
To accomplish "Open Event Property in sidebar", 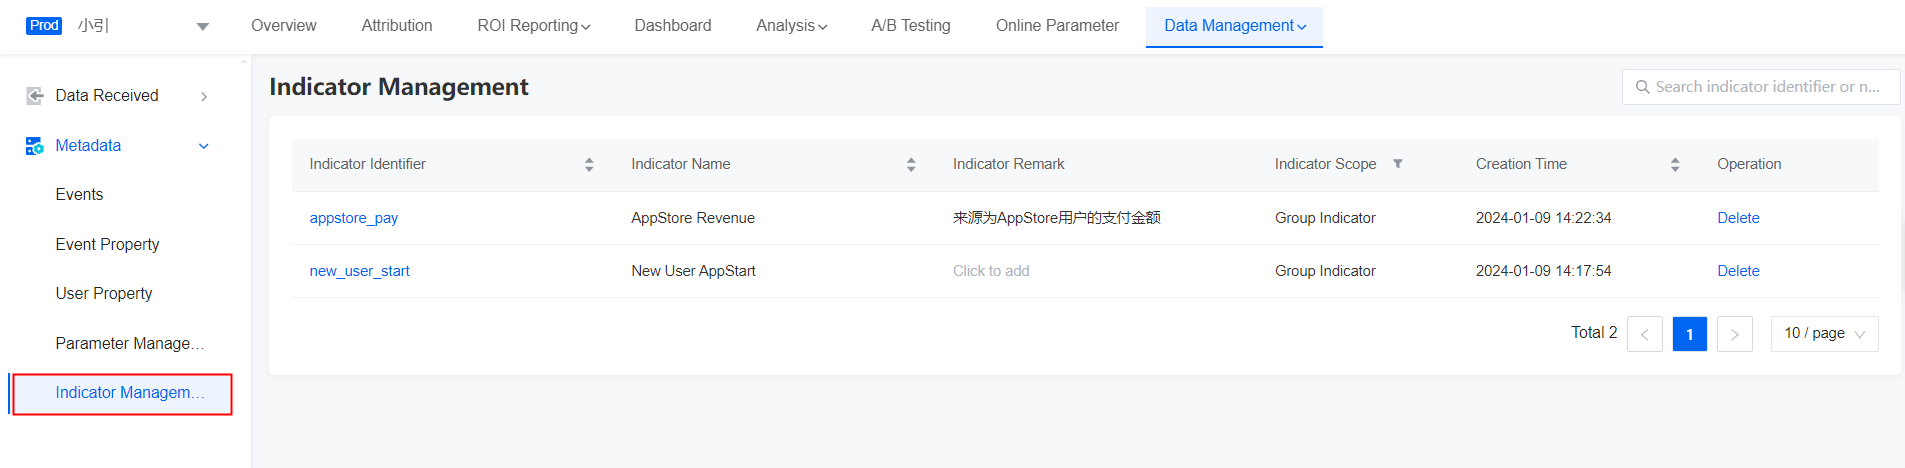I will point(107,244).
